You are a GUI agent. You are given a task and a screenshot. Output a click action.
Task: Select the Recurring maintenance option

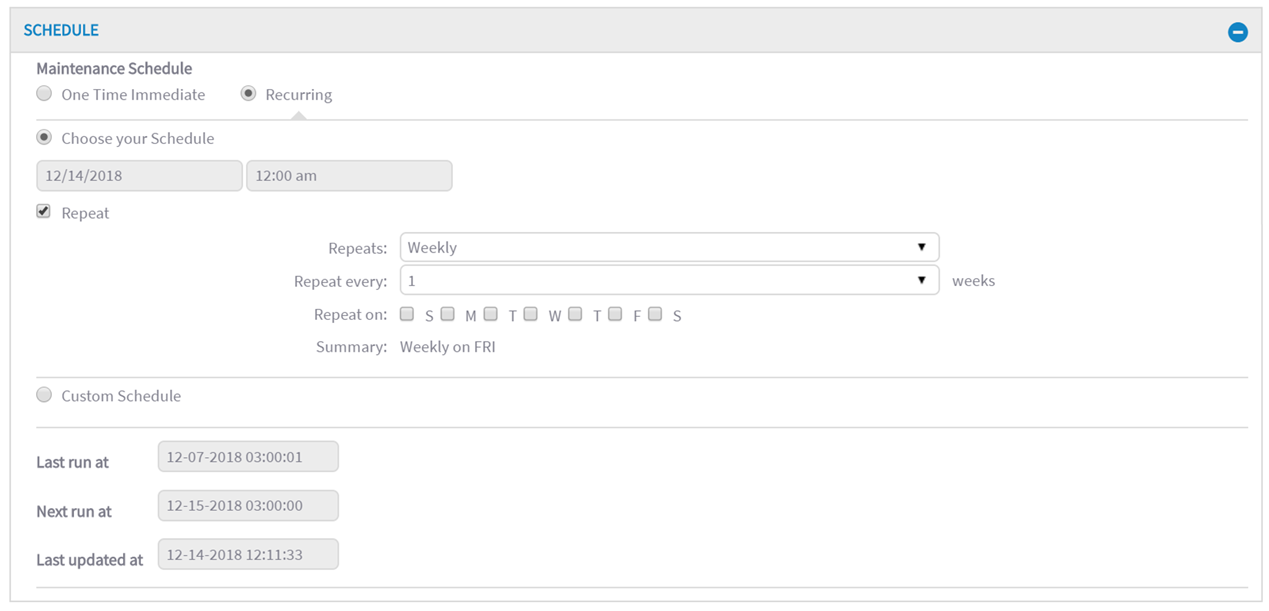(249, 94)
